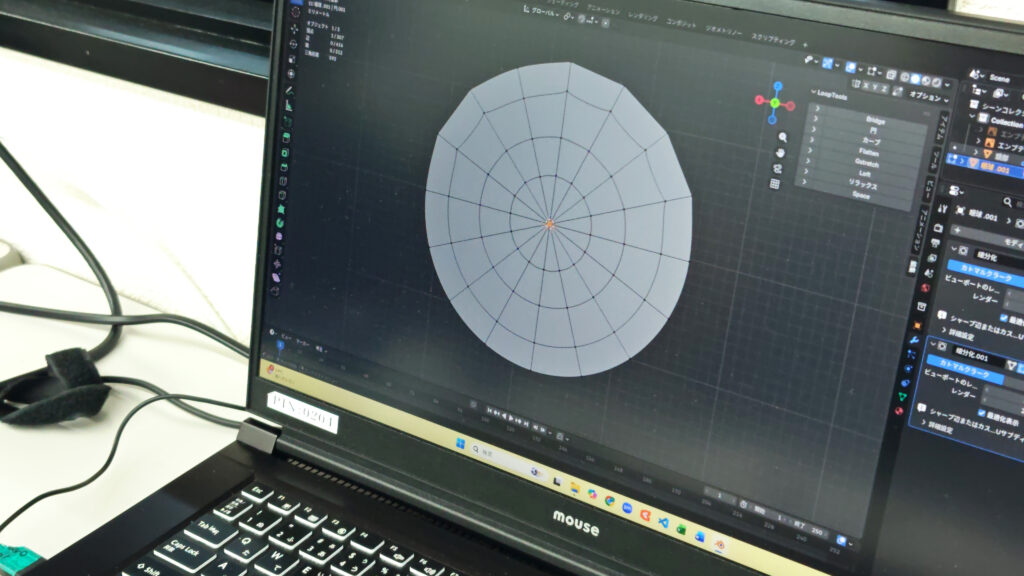Toggle viewport gizmos display
The width and height of the screenshot is (1024, 576).
827,63
